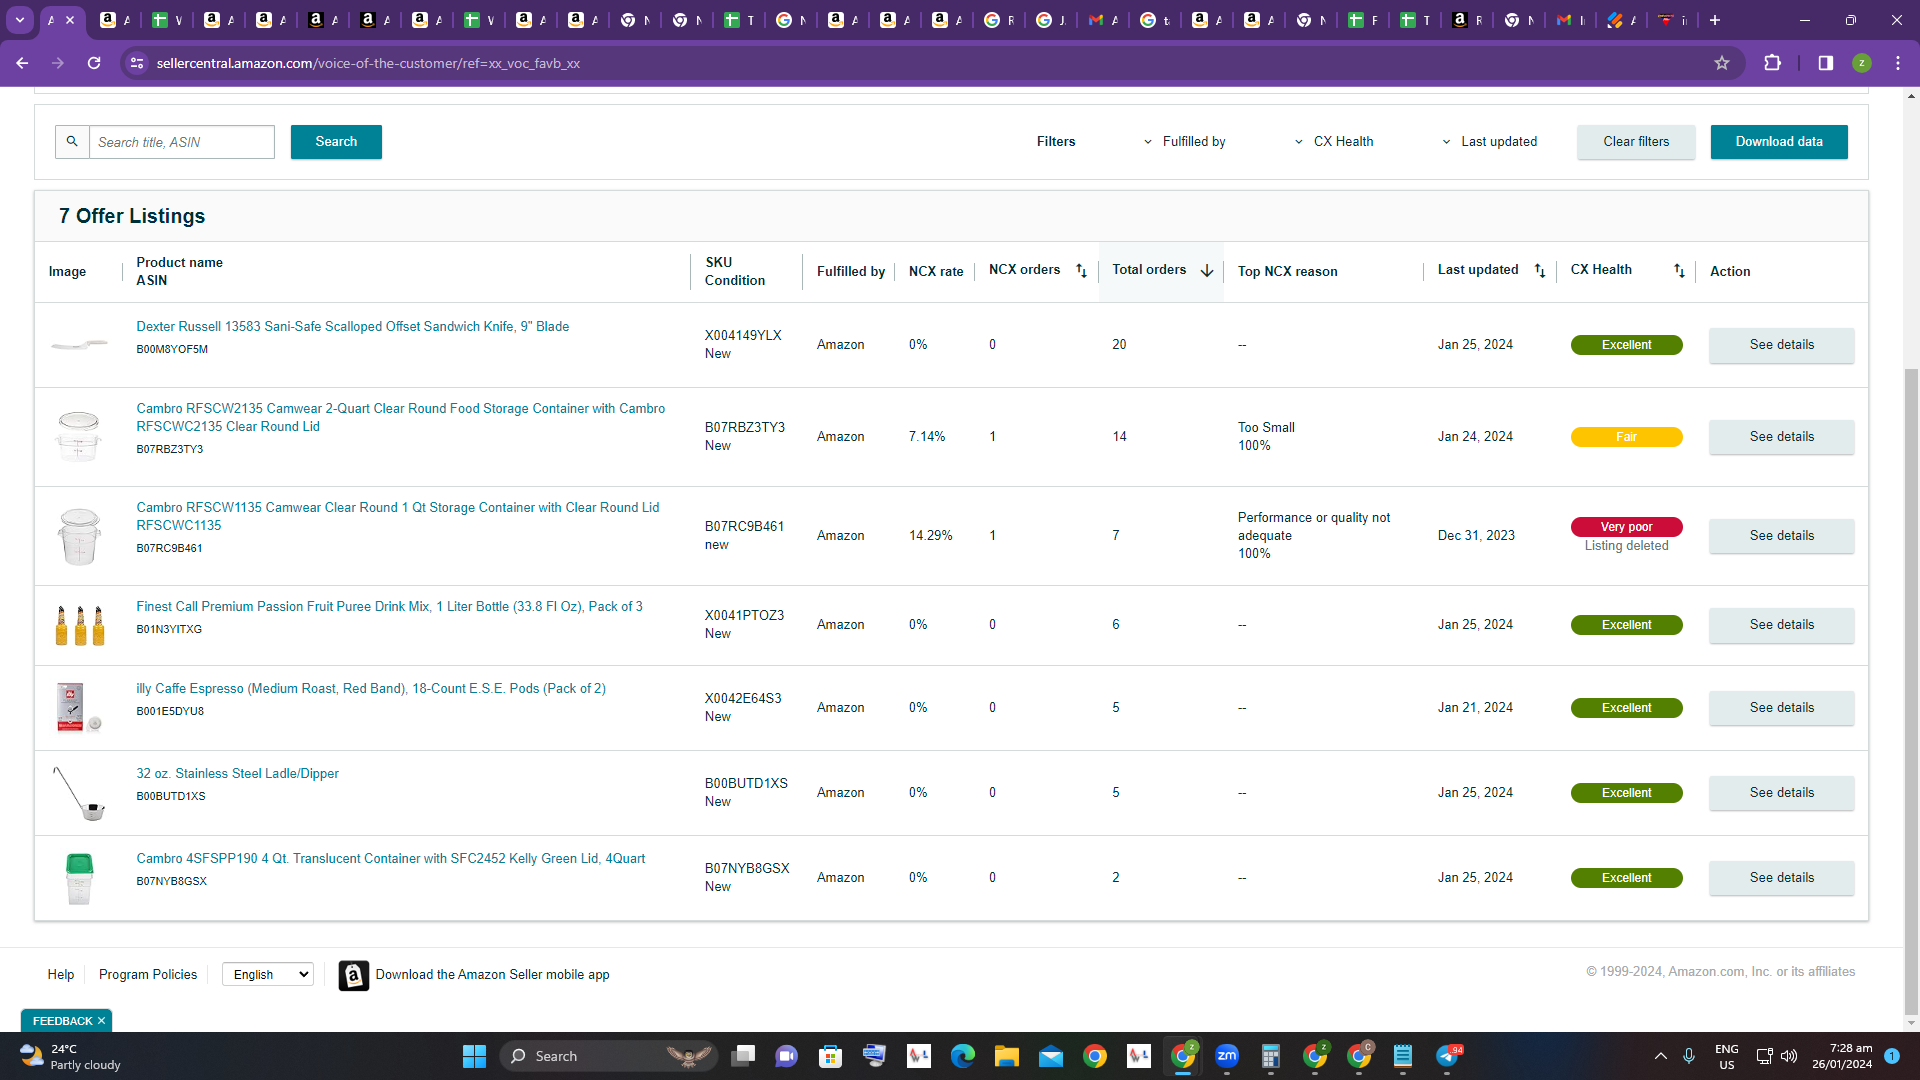See details for illy Caffe Espresso pods
1920x1080 pixels.
(x=1782, y=708)
